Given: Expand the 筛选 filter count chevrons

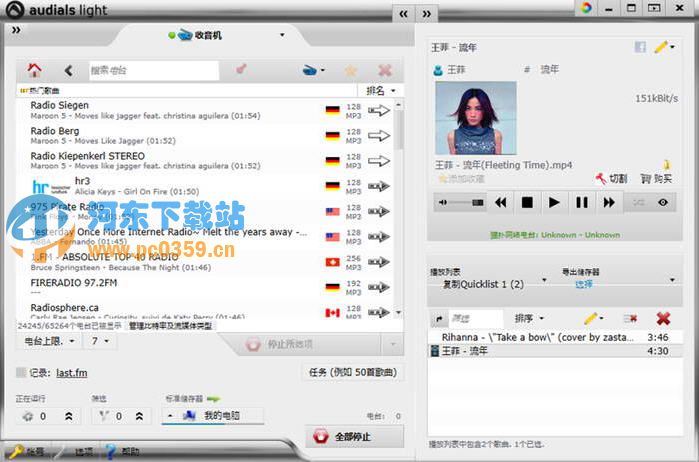Looking at the screenshot, I should click(139, 416).
